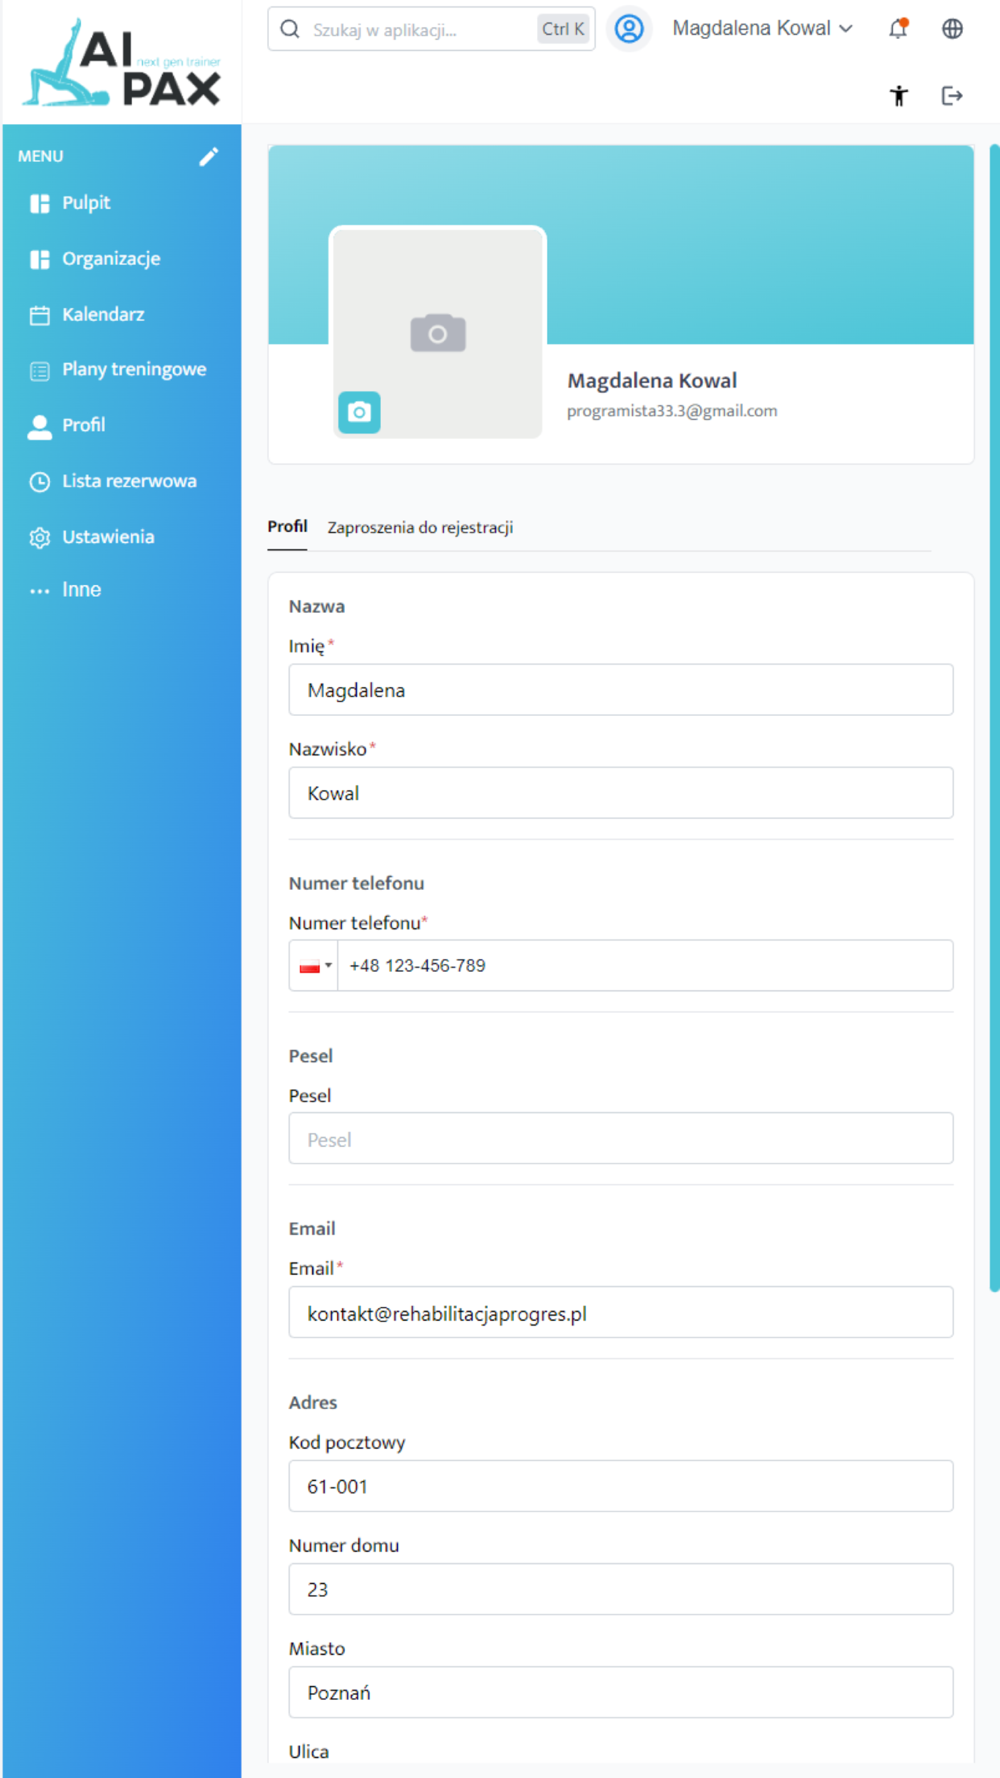This screenshot has width=1000, height=1778.
Task: Click the Kalendarz calendar icon
Action: click(40, 315)
